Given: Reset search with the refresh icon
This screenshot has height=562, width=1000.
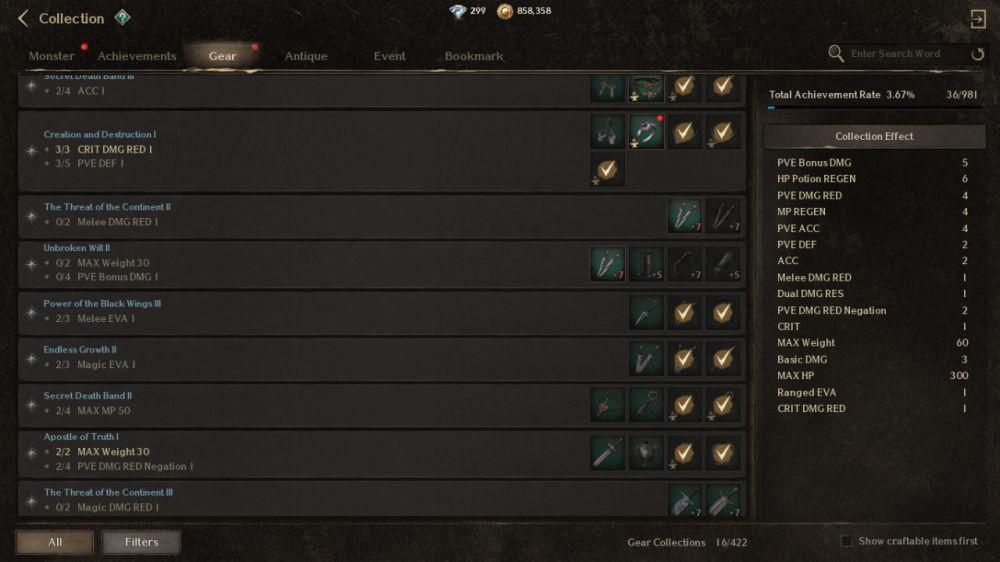Looking at the screenshot, I should (978, 54).
